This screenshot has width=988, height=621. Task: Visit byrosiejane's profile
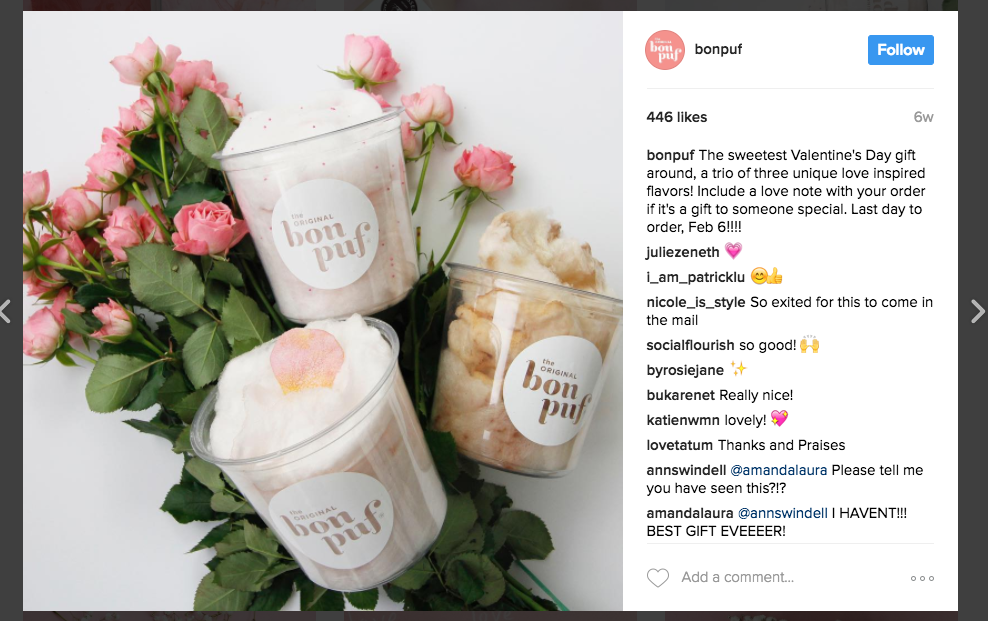click(685, 370)
